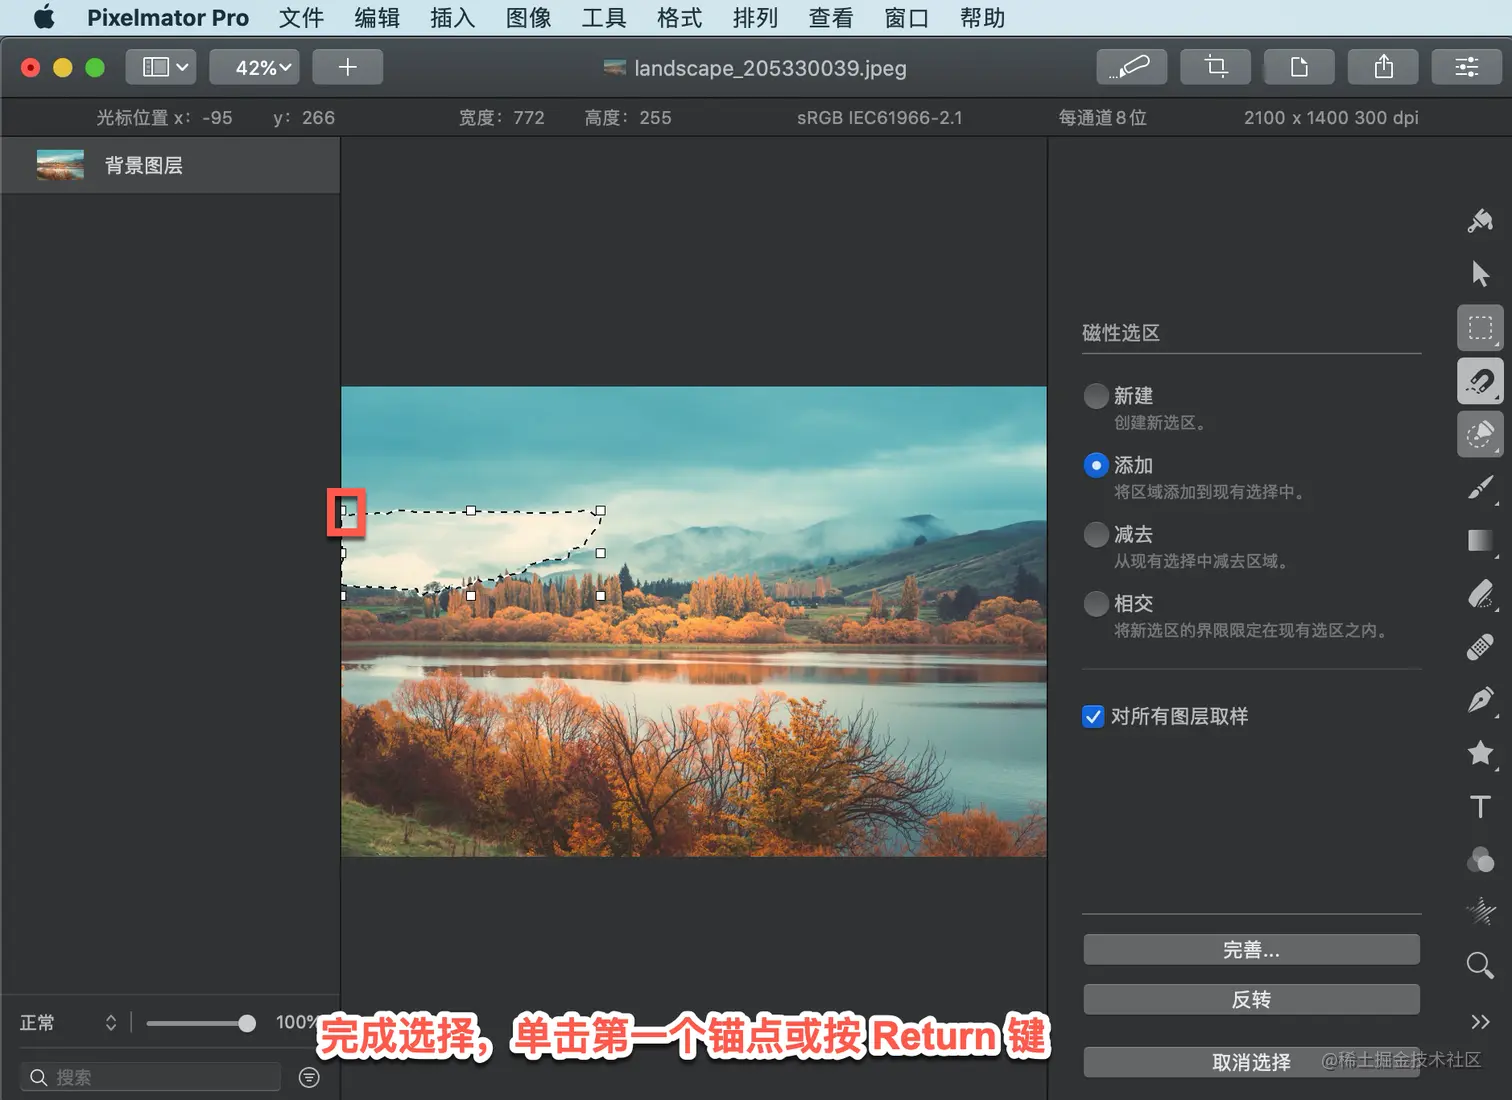The width and height of the screenshot is (1512, 1100).
Task: Open the 编辑 menu
Action: click(x=377, y=18)
